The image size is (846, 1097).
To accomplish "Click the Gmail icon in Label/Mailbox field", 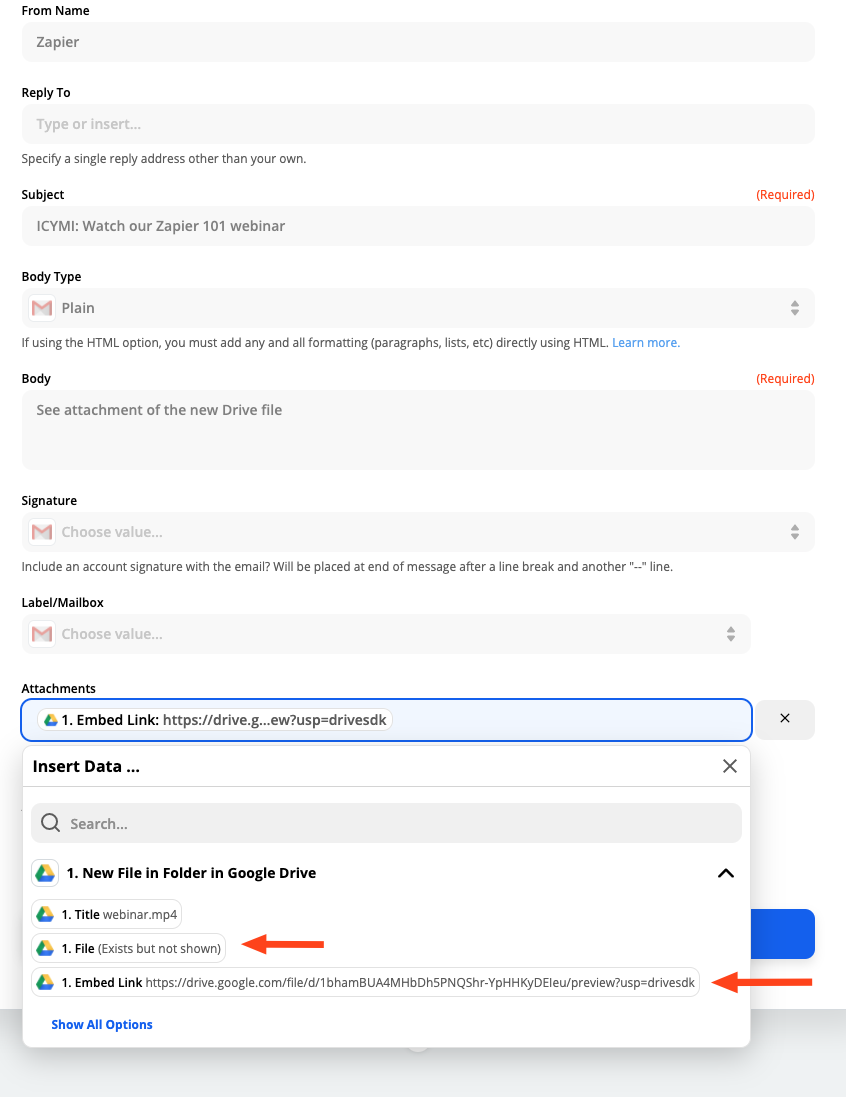I will click(x=42, y=634).
